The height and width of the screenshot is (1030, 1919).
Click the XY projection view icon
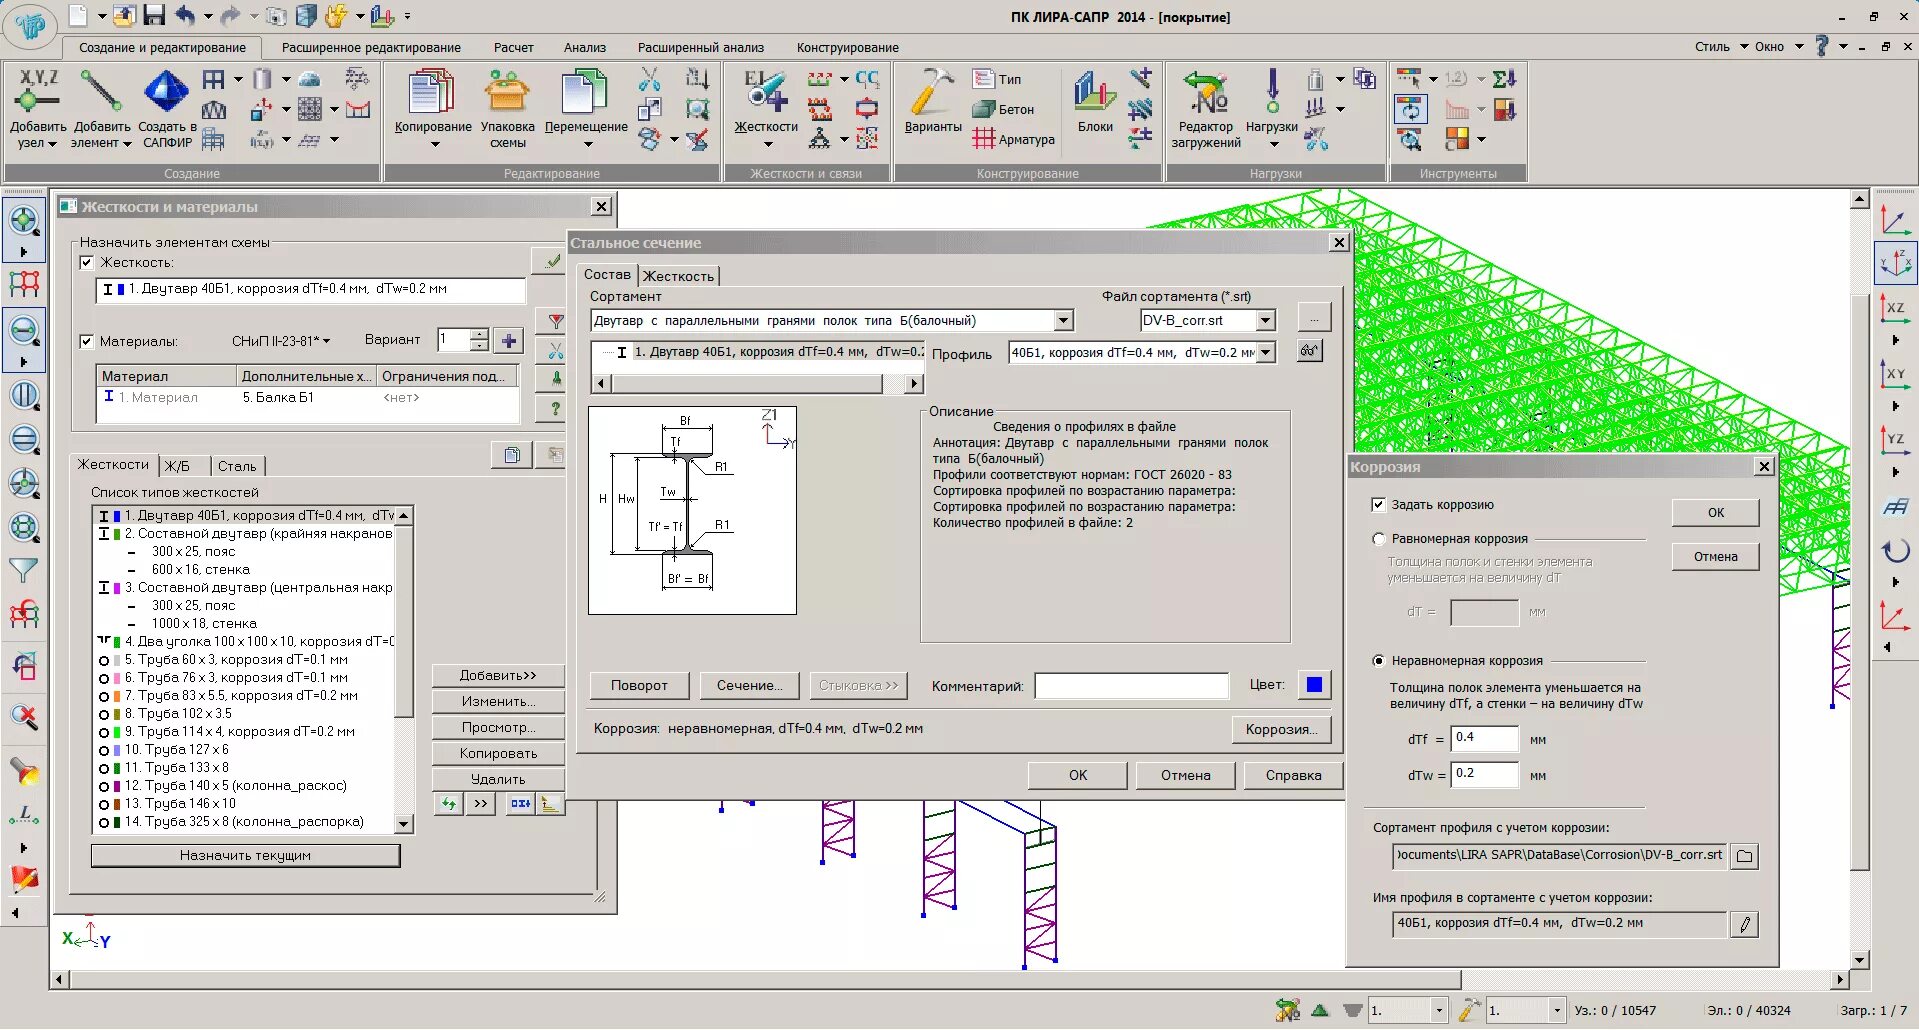[1895, 373]
